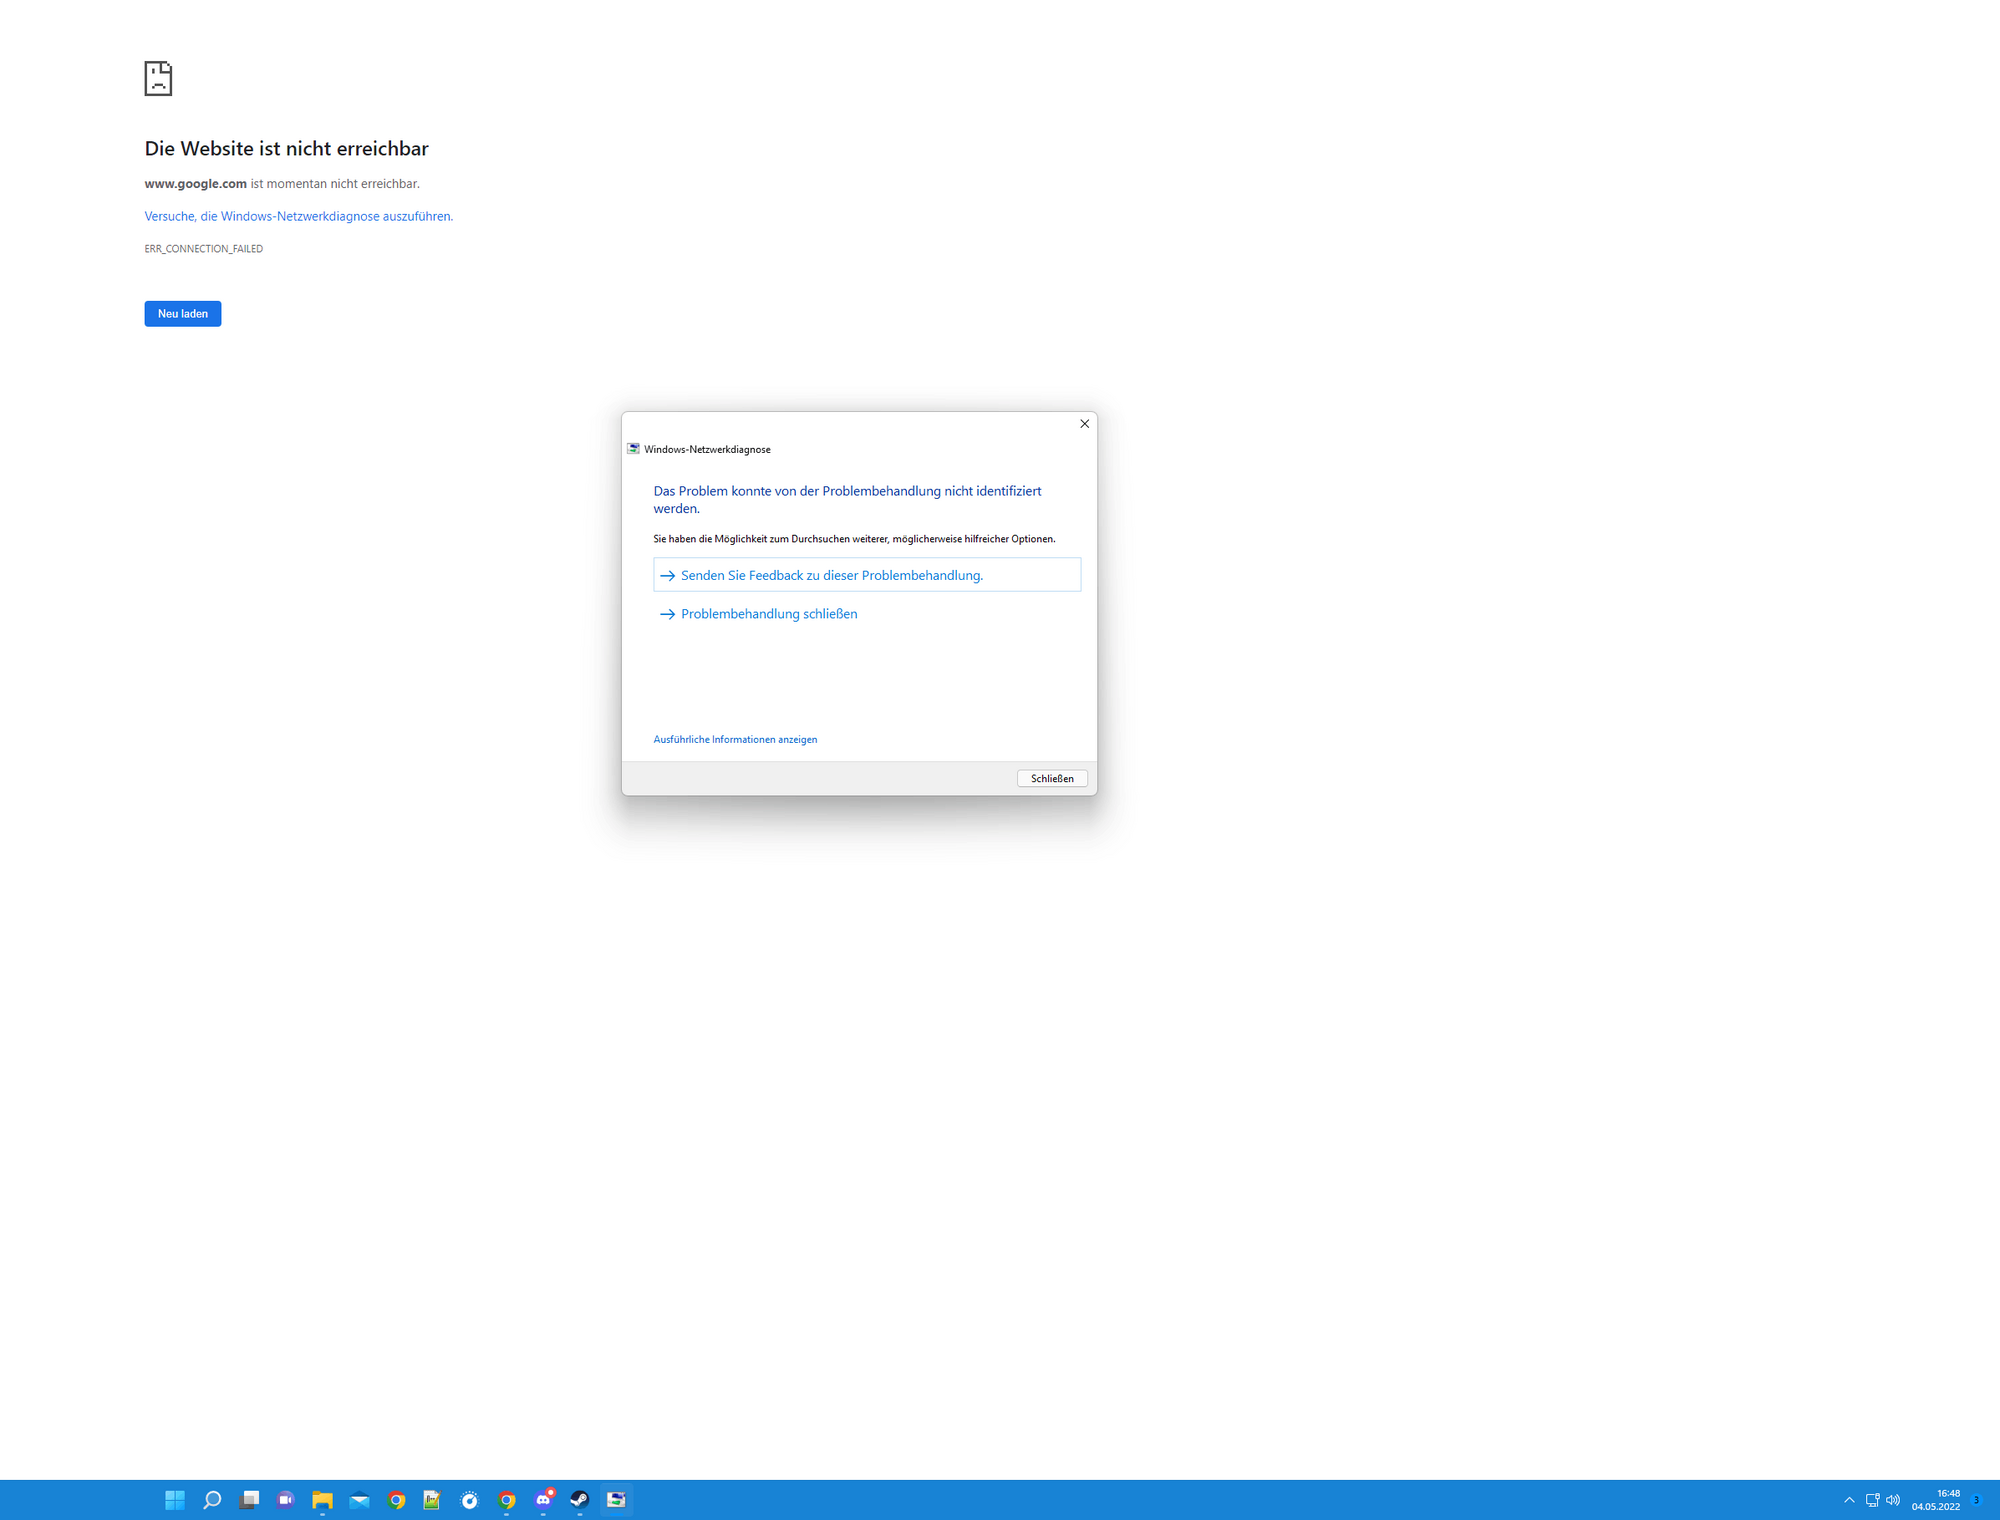Click the www.google.com domain text
Image resolution: width=2000 pixels, height=1520 pixels.
196,184
